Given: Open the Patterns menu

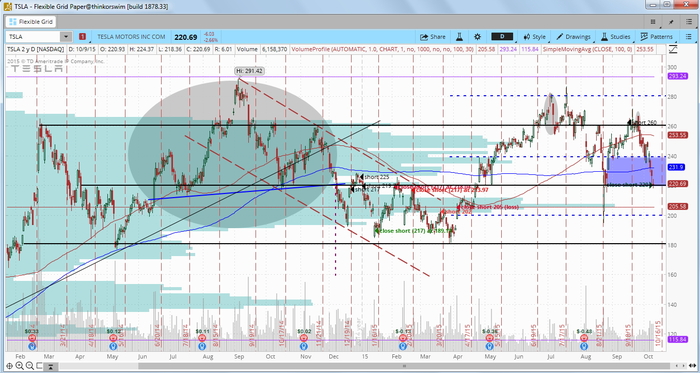Looking at the screenshot, I should 656,37.
